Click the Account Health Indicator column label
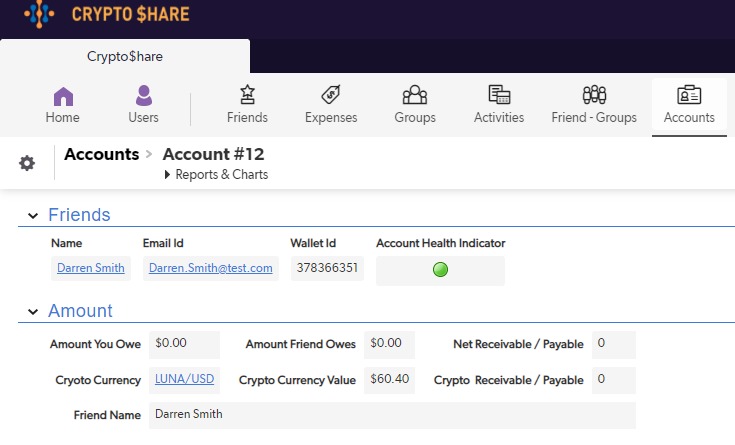Viewport: 735px width, 445px height. click(x=441, y=243)
